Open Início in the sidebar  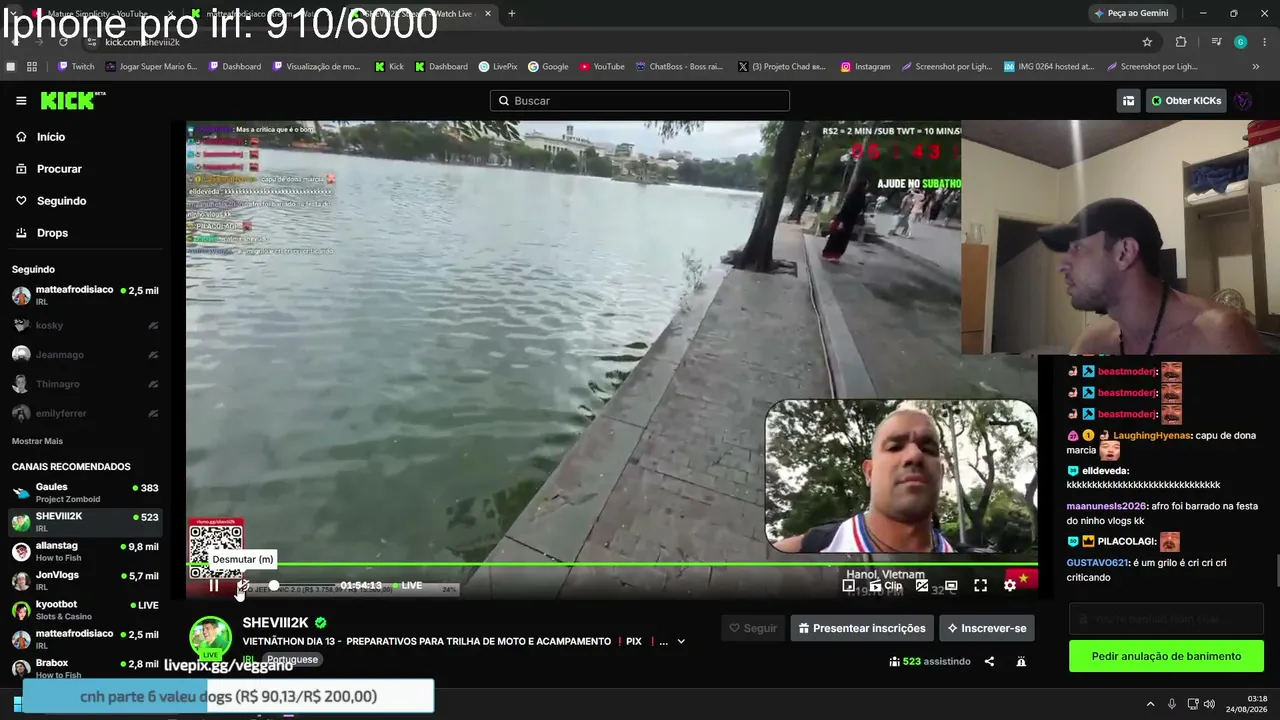(51, 137)
